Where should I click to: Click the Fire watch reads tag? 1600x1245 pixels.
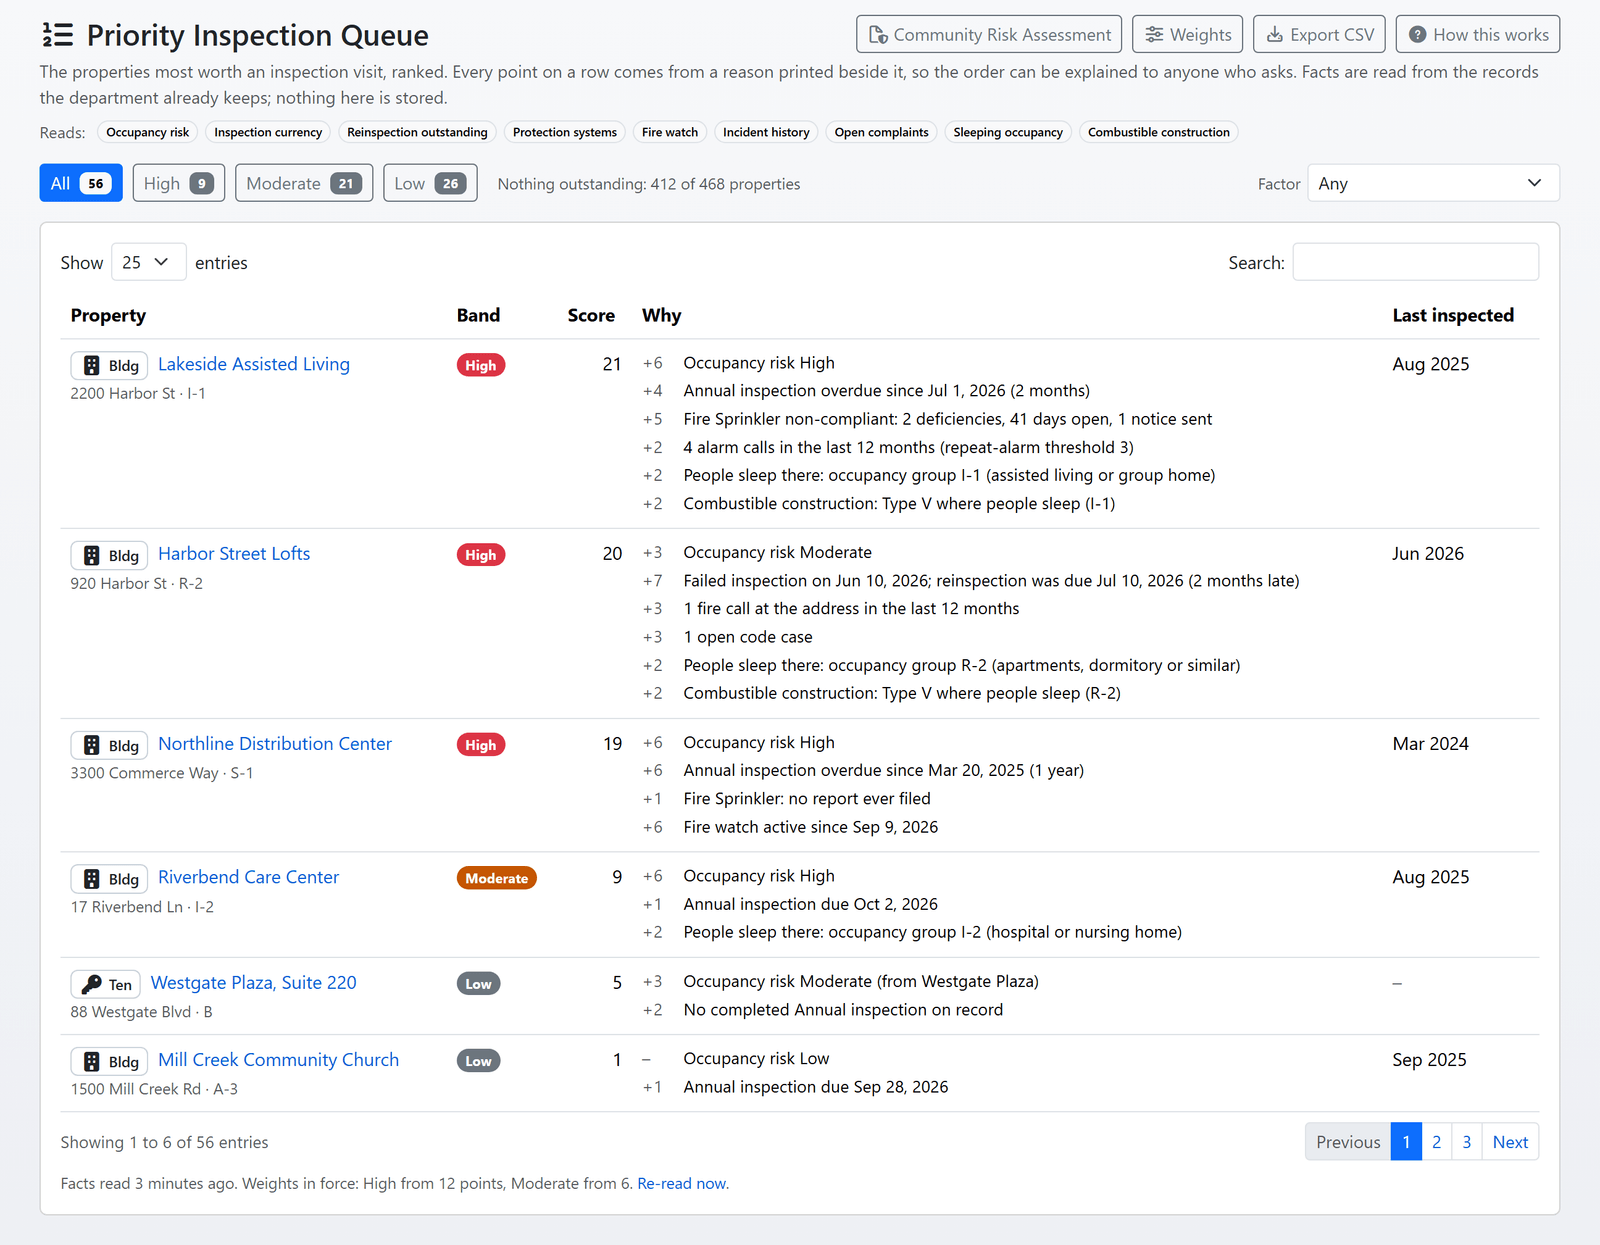pos(670,132)
